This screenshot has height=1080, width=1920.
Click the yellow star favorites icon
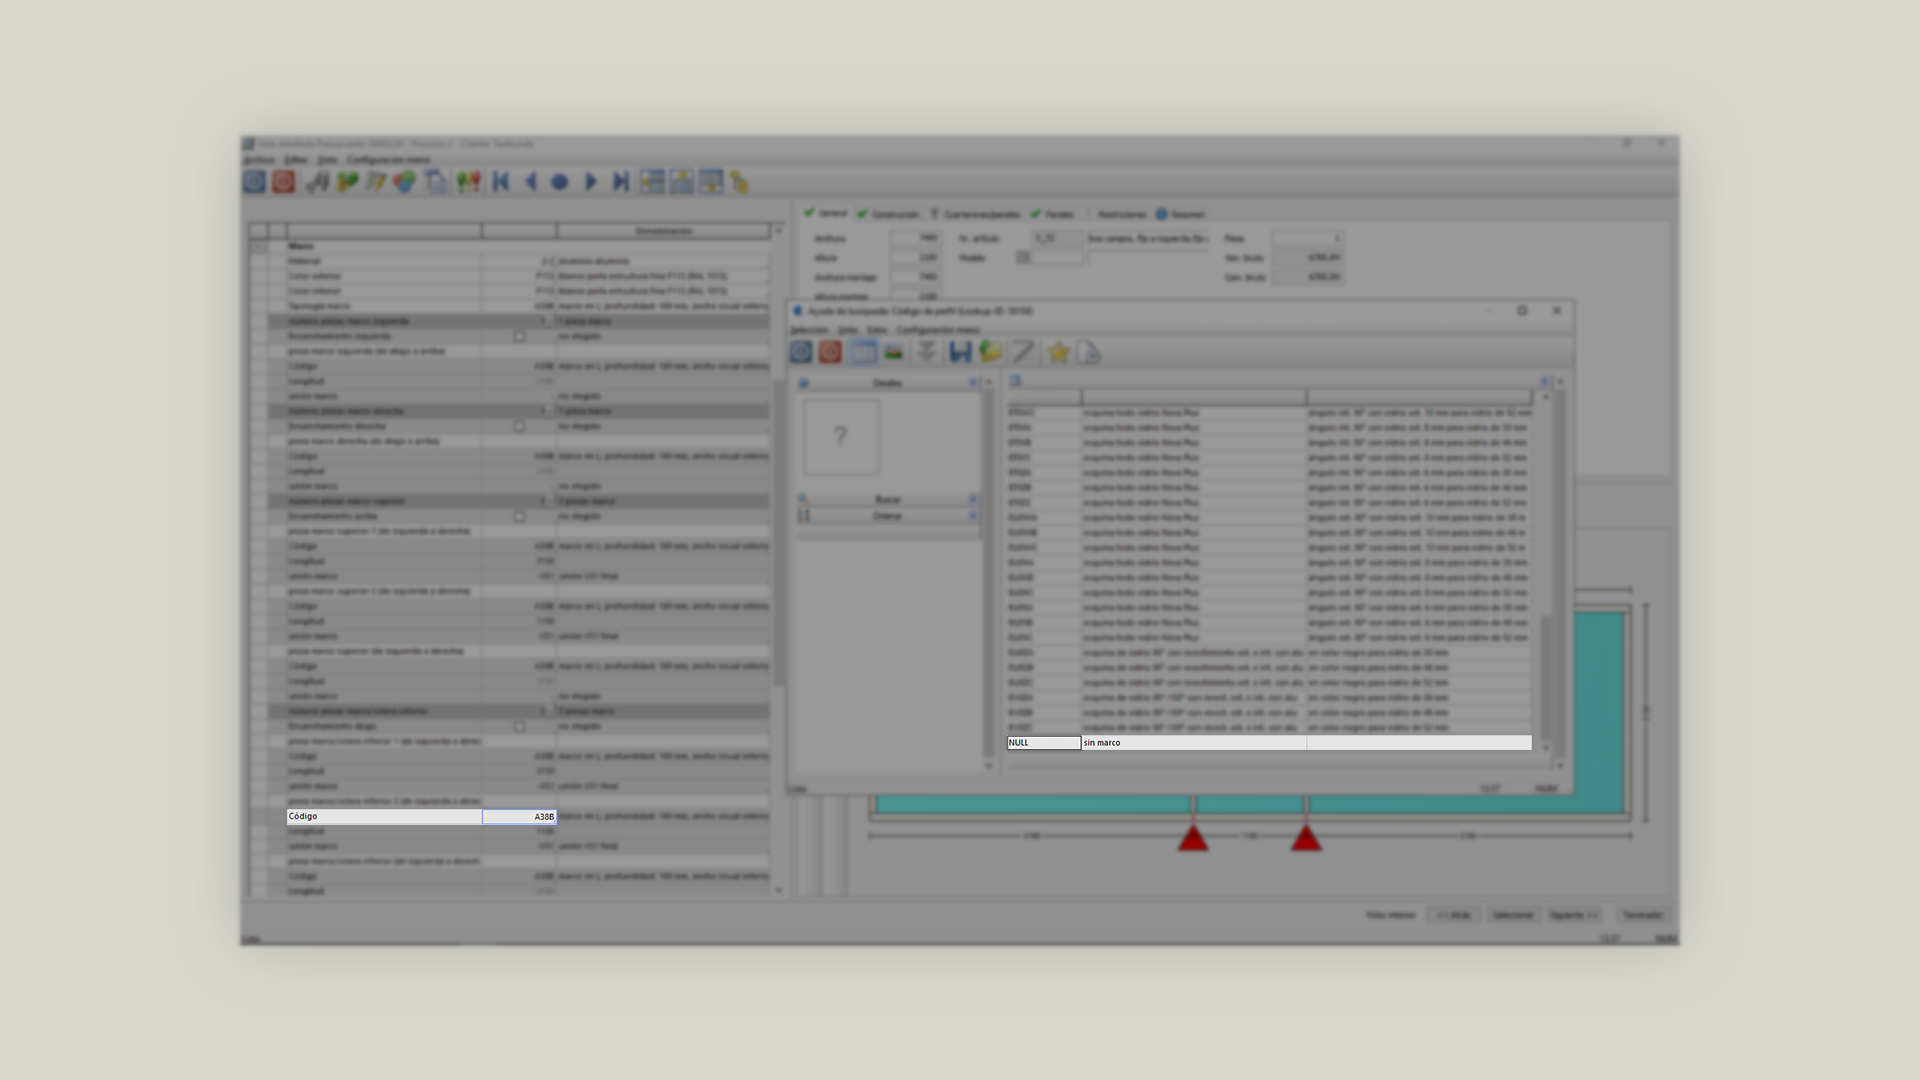click(1058, 352)
